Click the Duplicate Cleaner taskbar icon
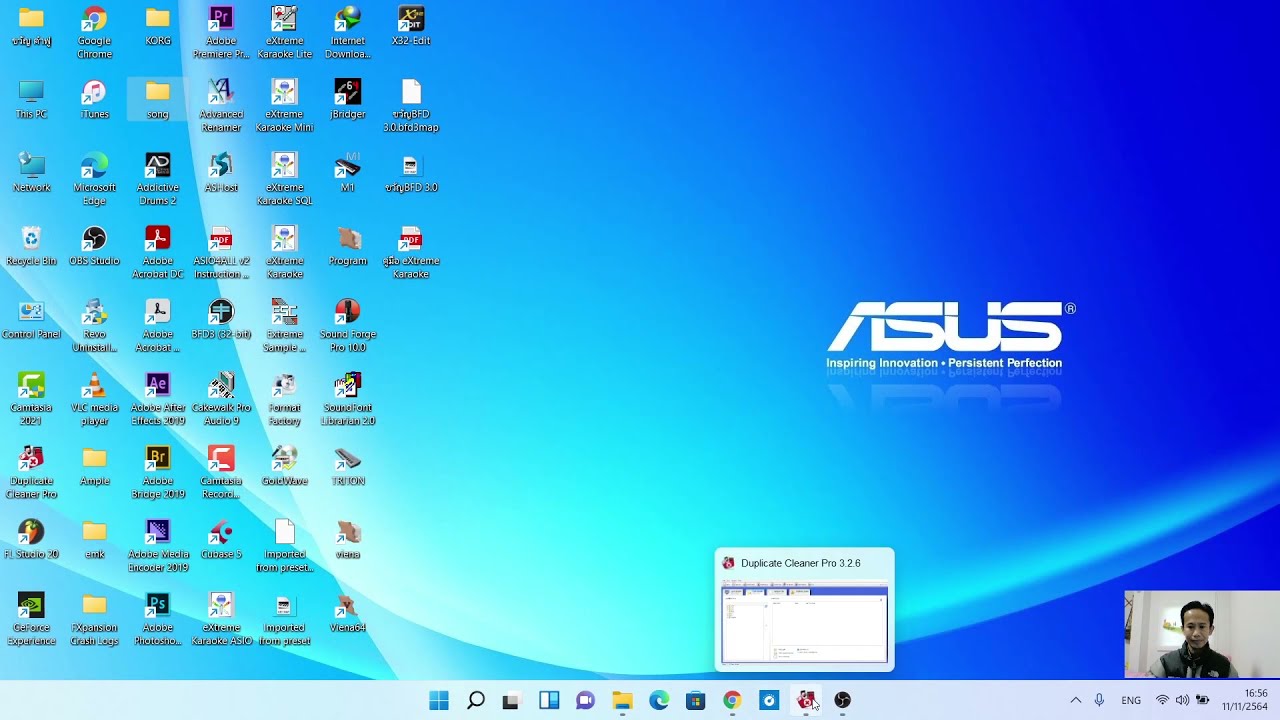This screenshot has height=720, width=1280. 806,701
